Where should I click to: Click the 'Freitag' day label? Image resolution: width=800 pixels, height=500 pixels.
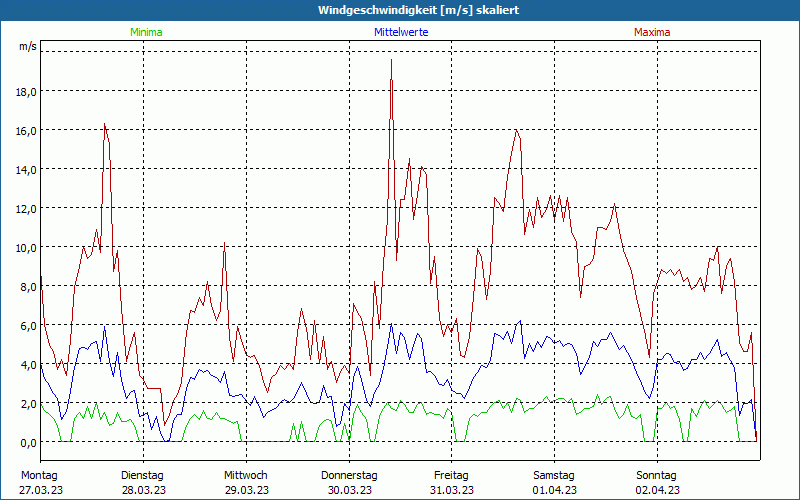452,475
